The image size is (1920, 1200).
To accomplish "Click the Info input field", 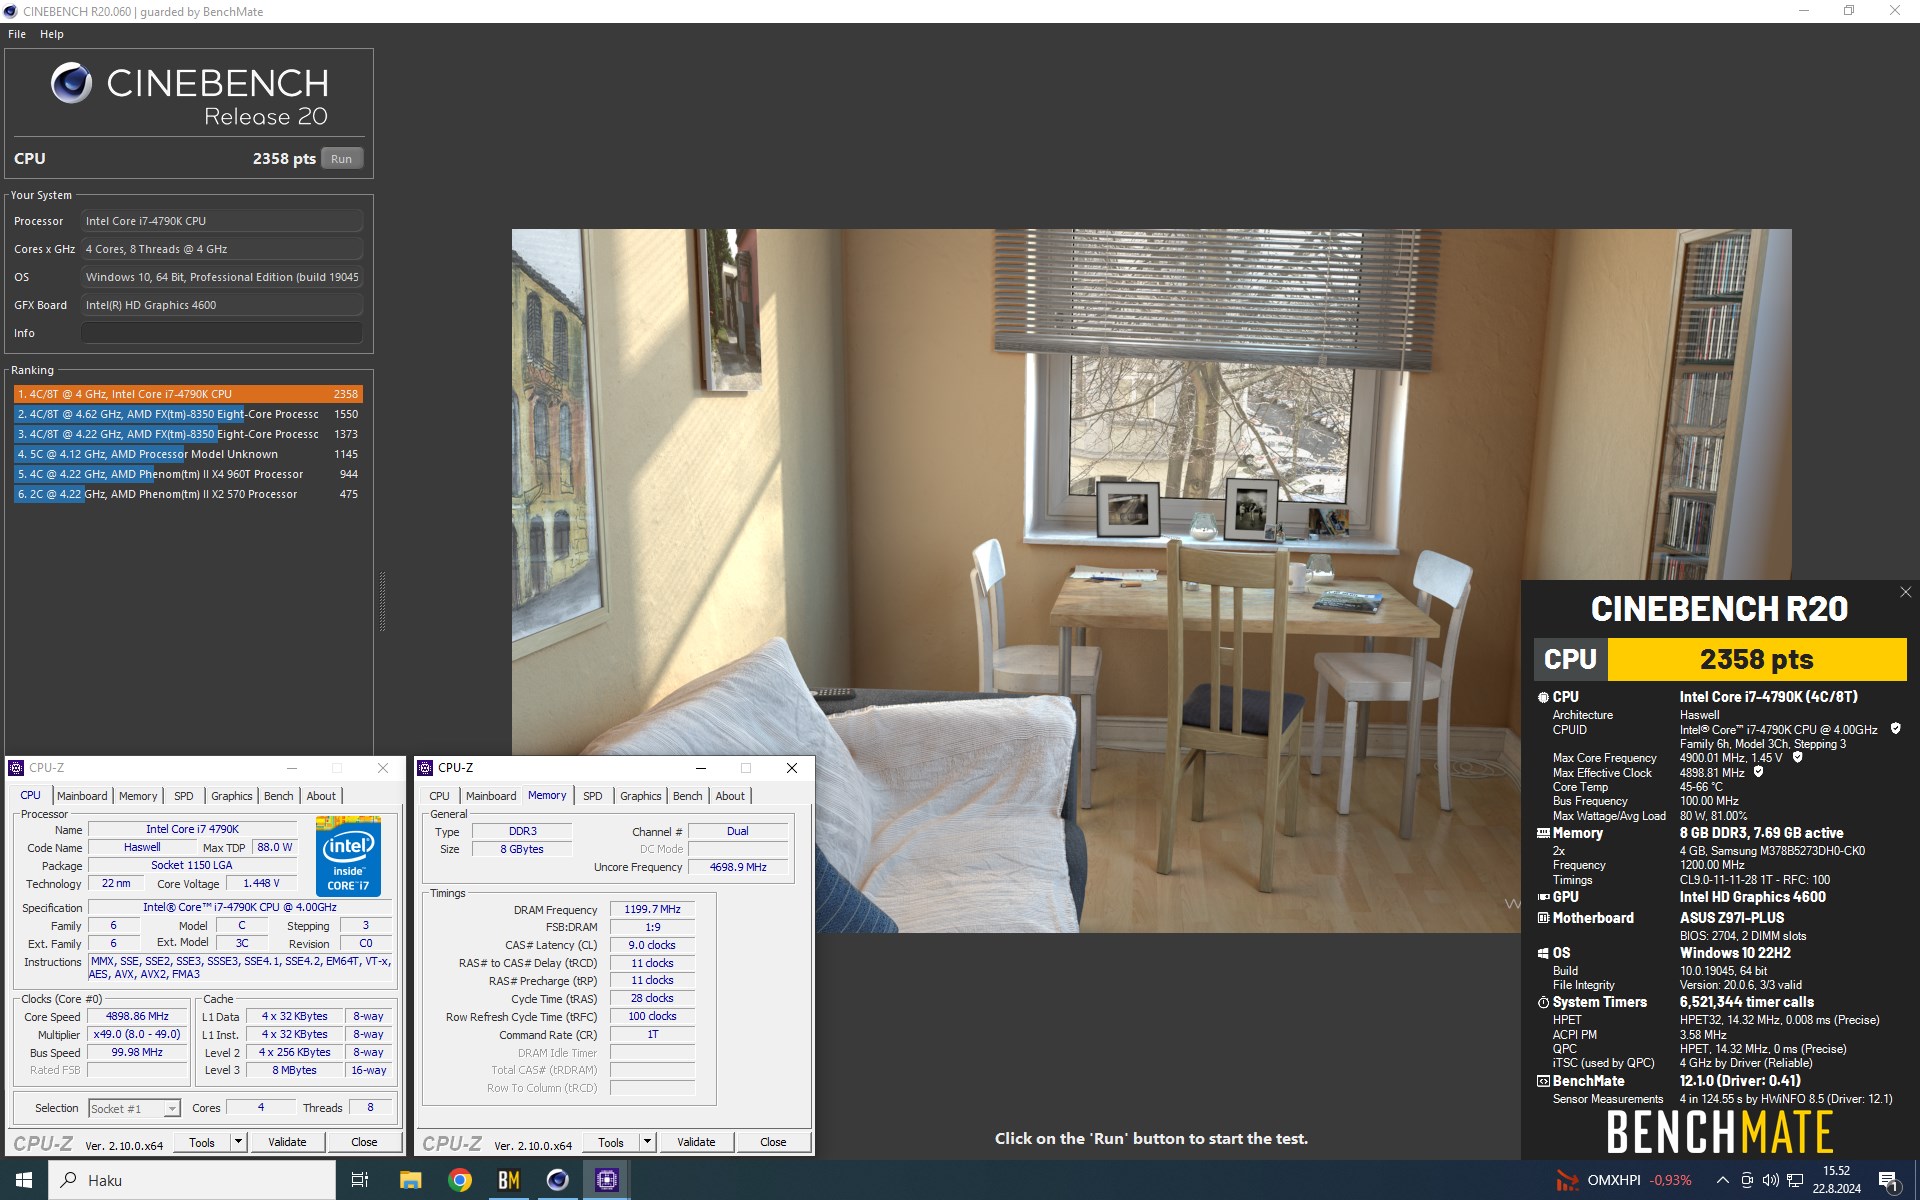I will [222, 333].
